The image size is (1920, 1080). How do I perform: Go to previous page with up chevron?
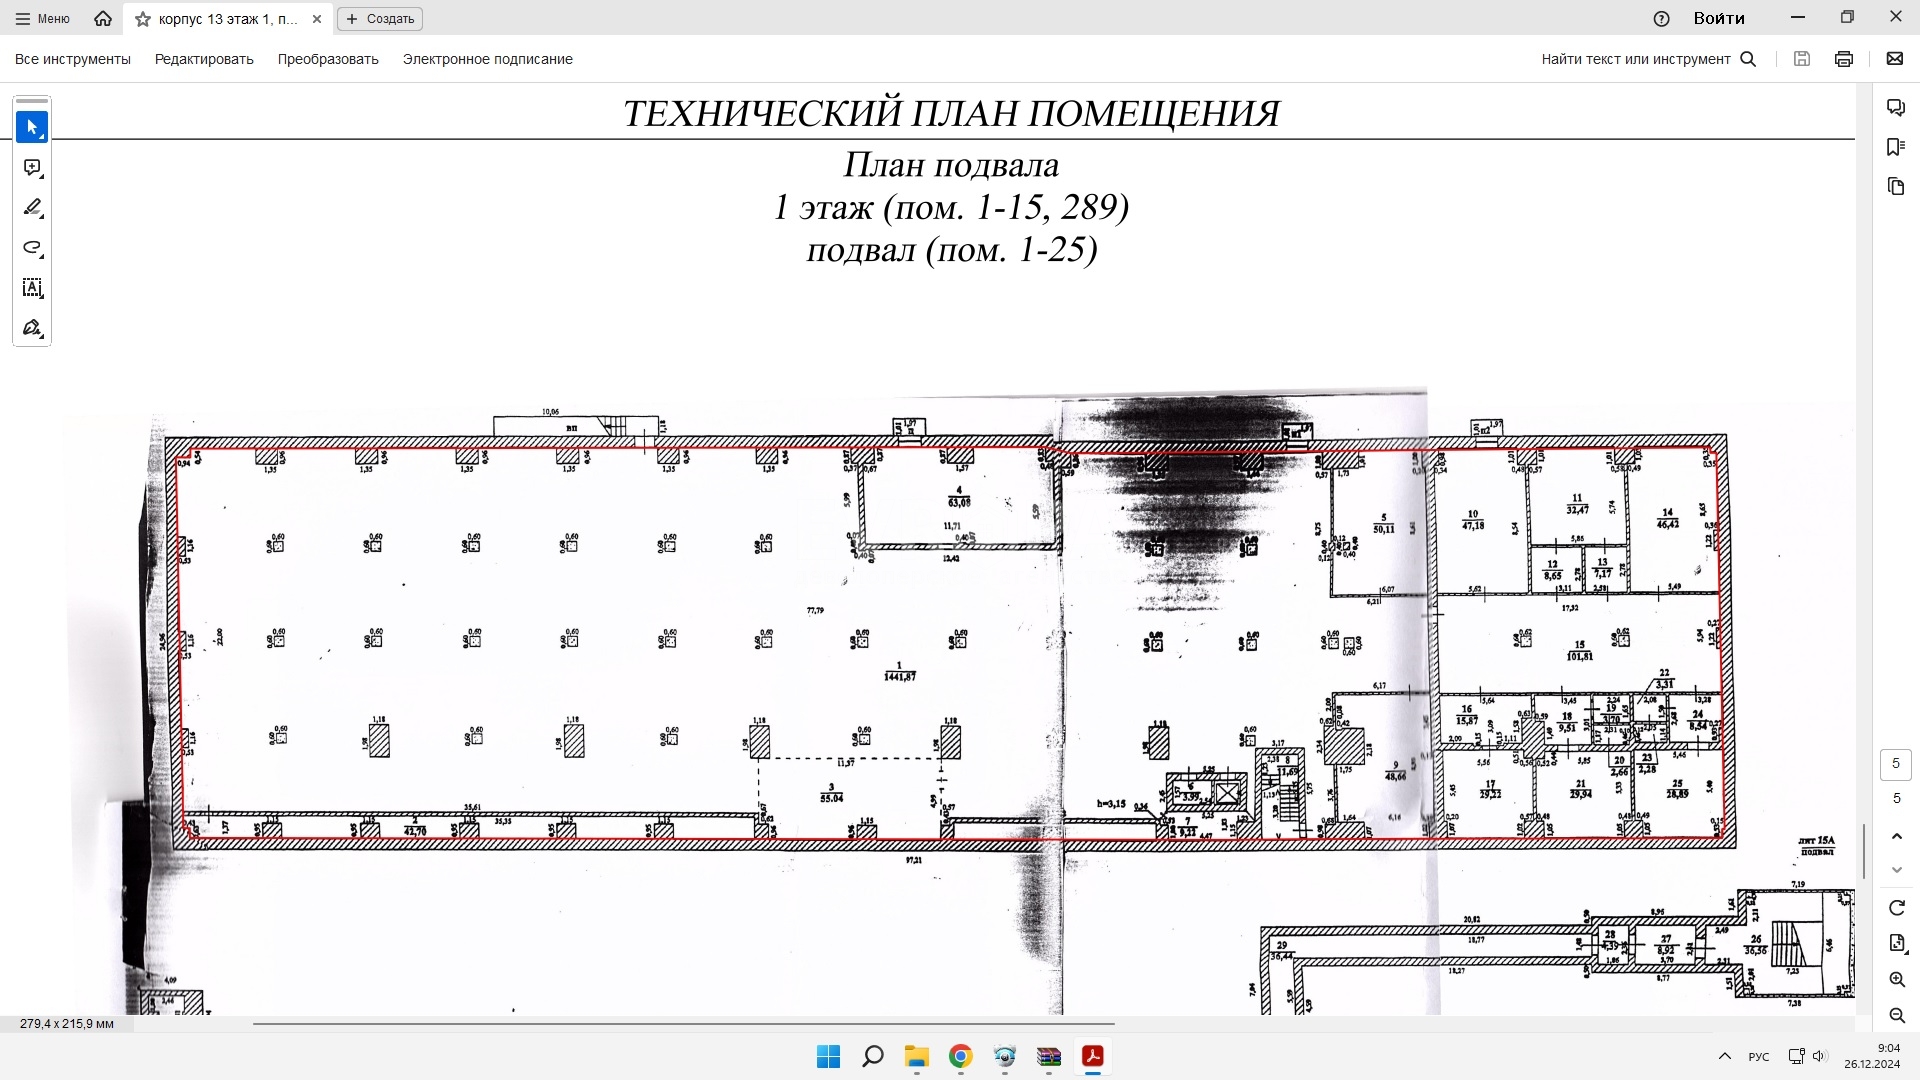pyautogui.click(x=1897, y=836)
